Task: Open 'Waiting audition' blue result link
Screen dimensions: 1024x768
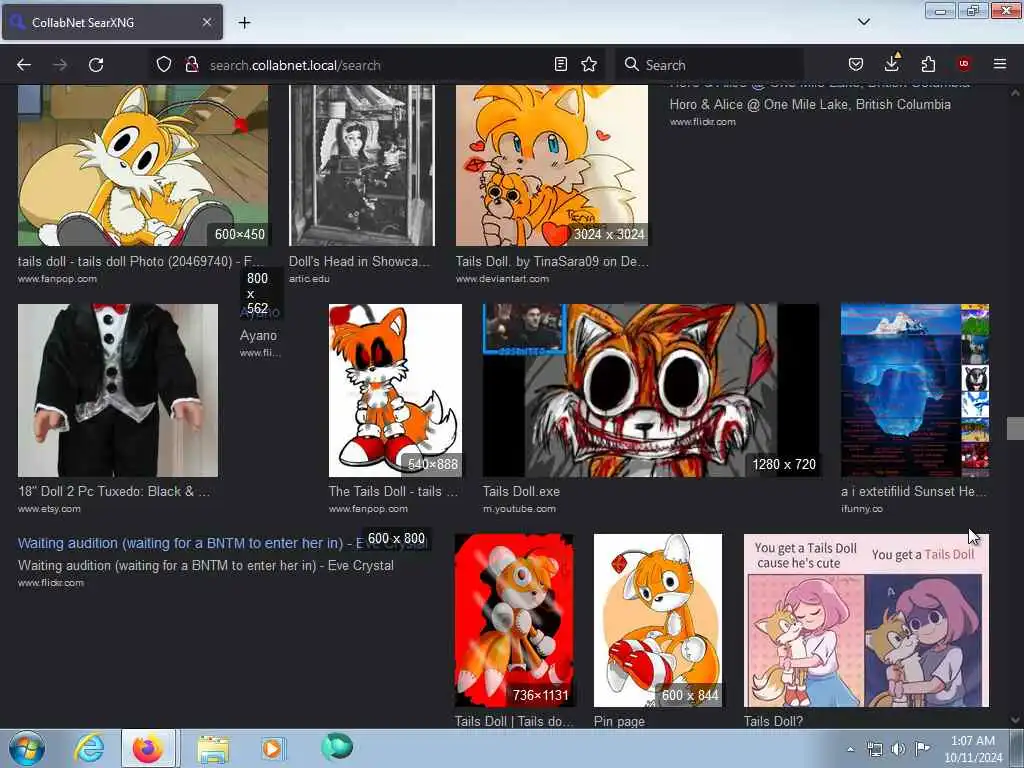Action: click(x=189, y=543)
